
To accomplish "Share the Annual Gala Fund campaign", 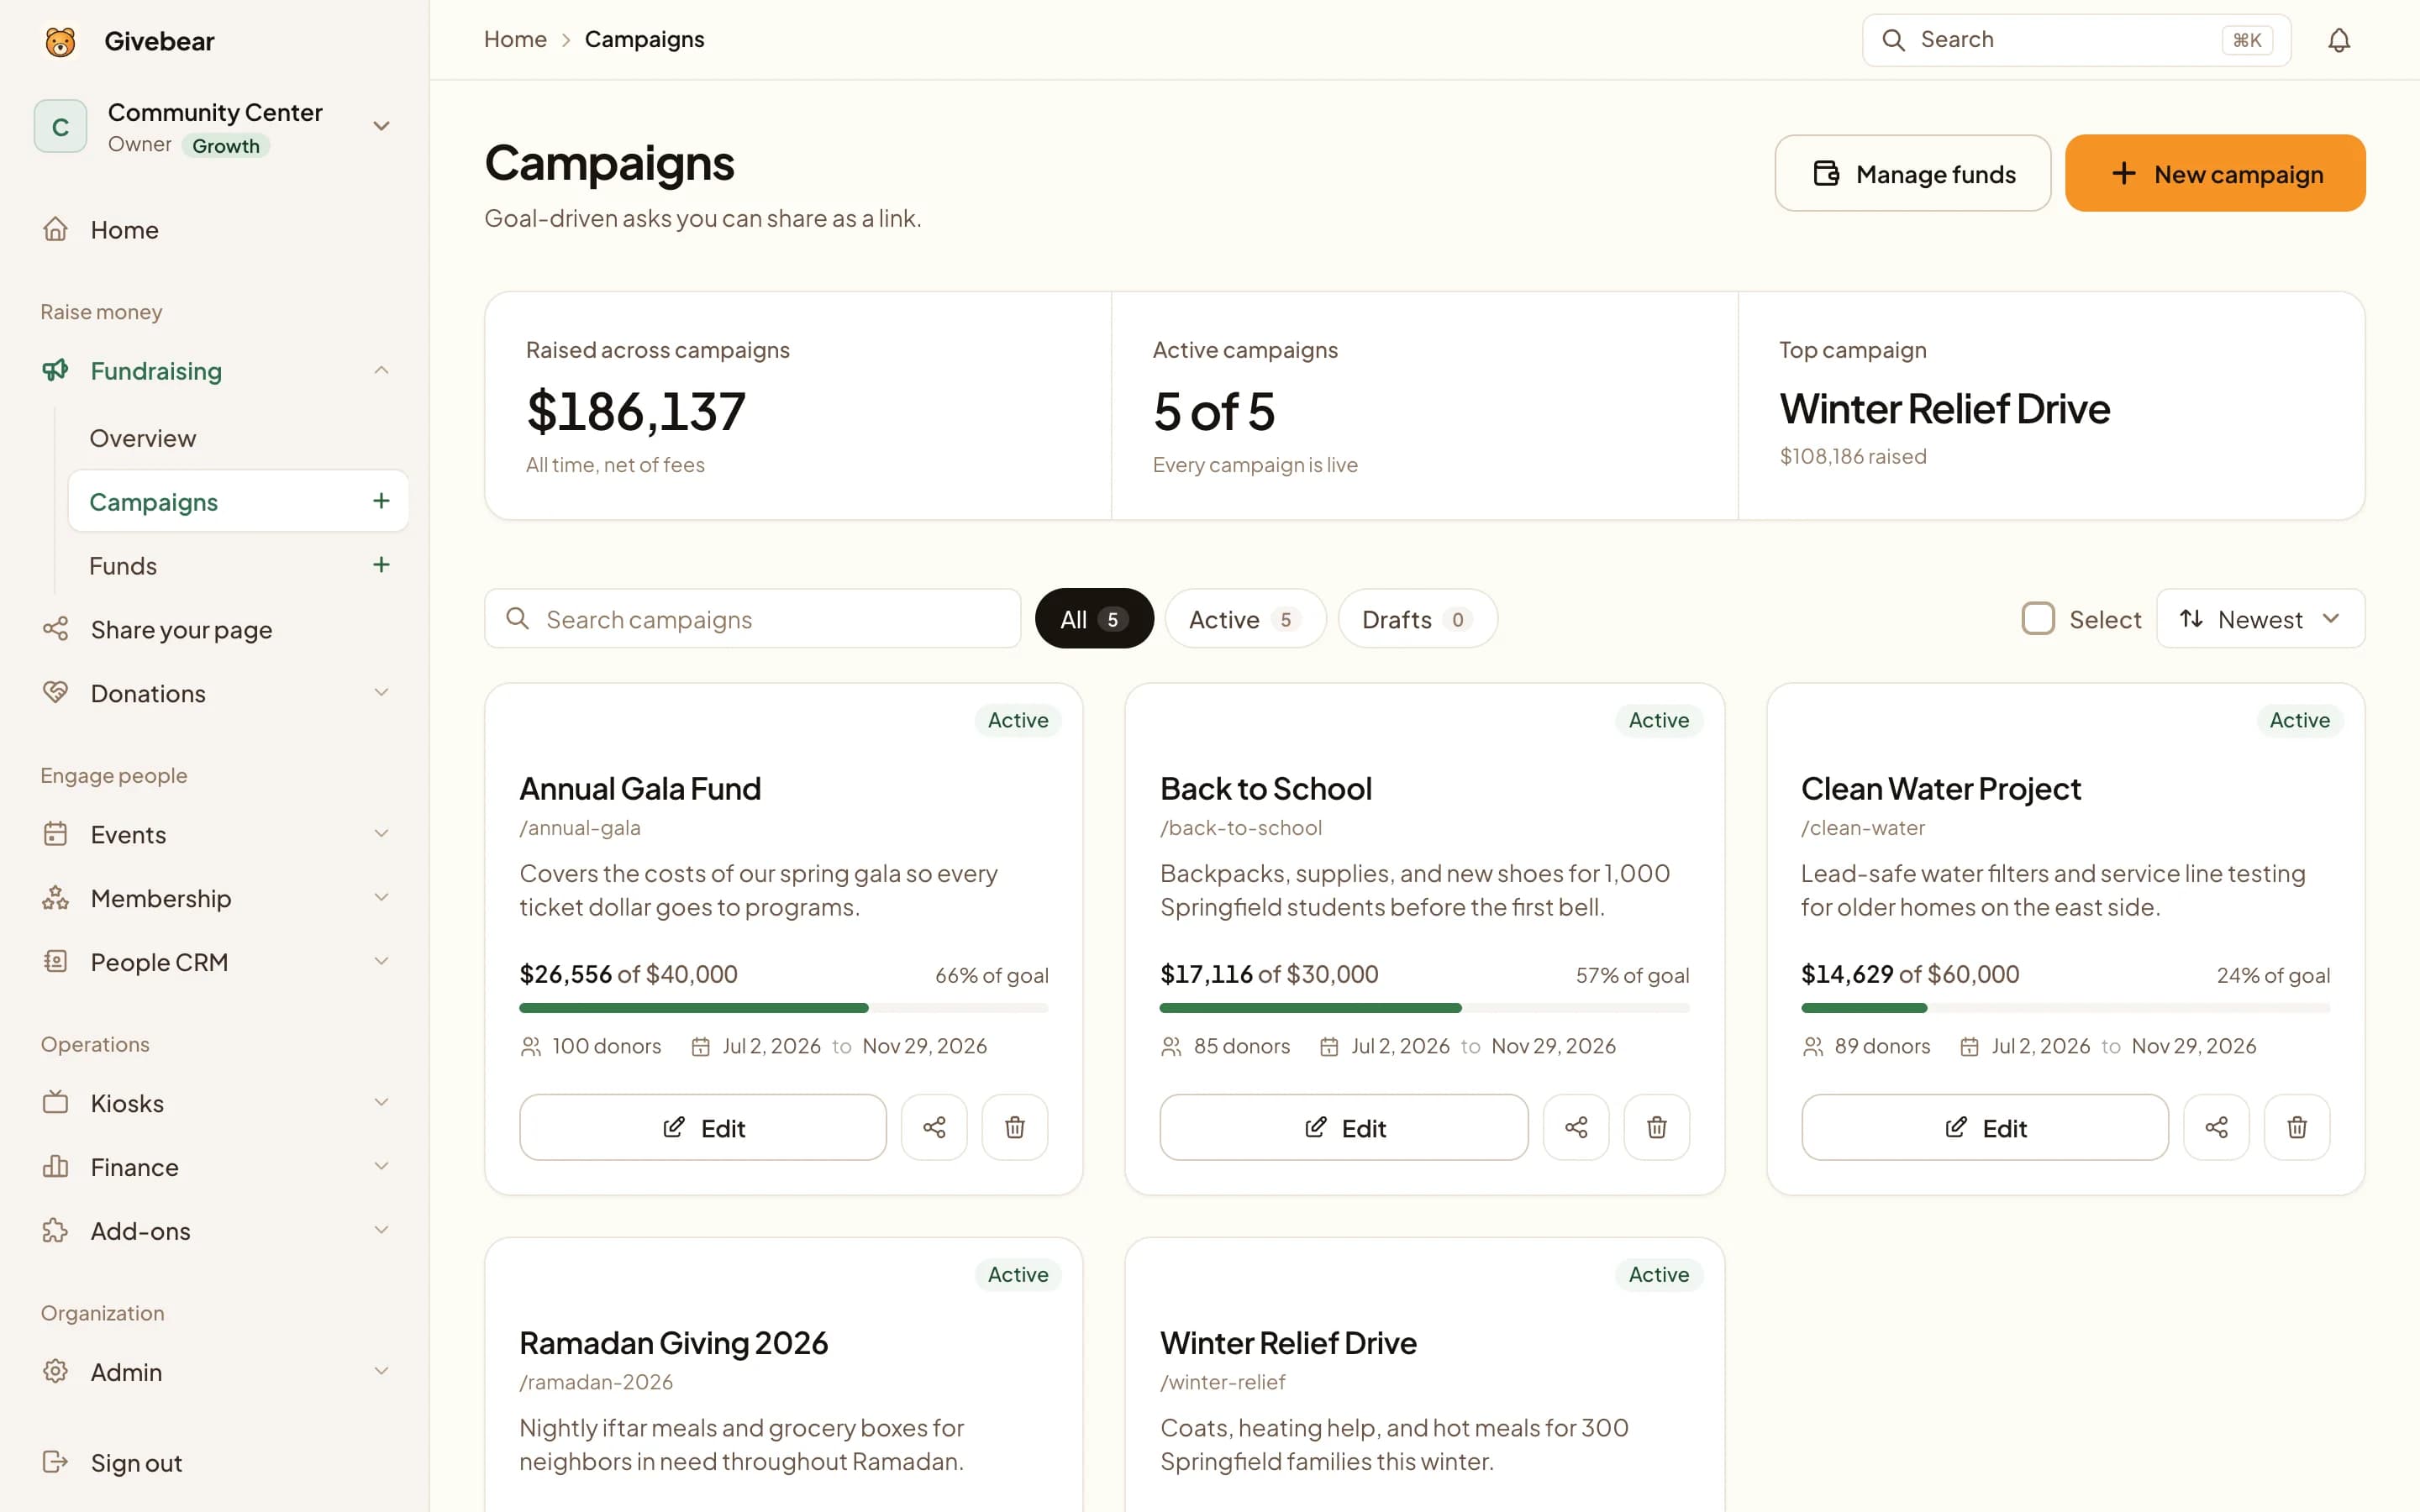I will click(x=934, y=1127).
